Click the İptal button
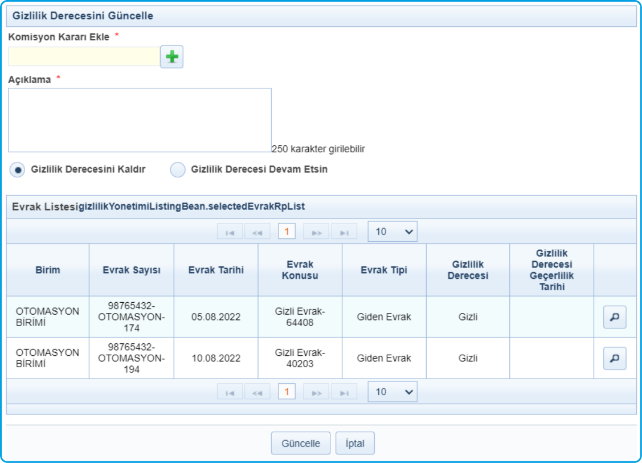642x463 pixels. click(x=354, y=443)
